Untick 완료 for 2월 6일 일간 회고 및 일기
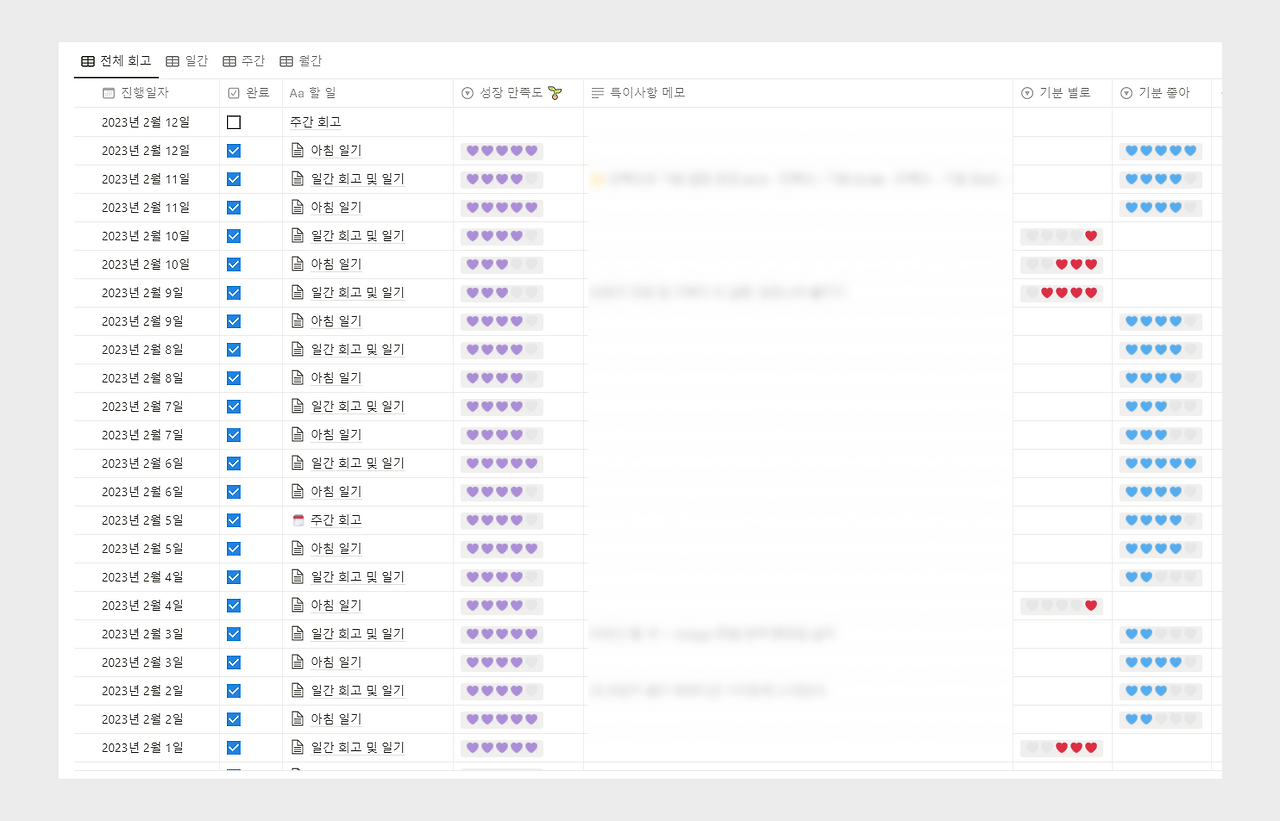This screenshot has width=1280, height=821. coord(234,463)
